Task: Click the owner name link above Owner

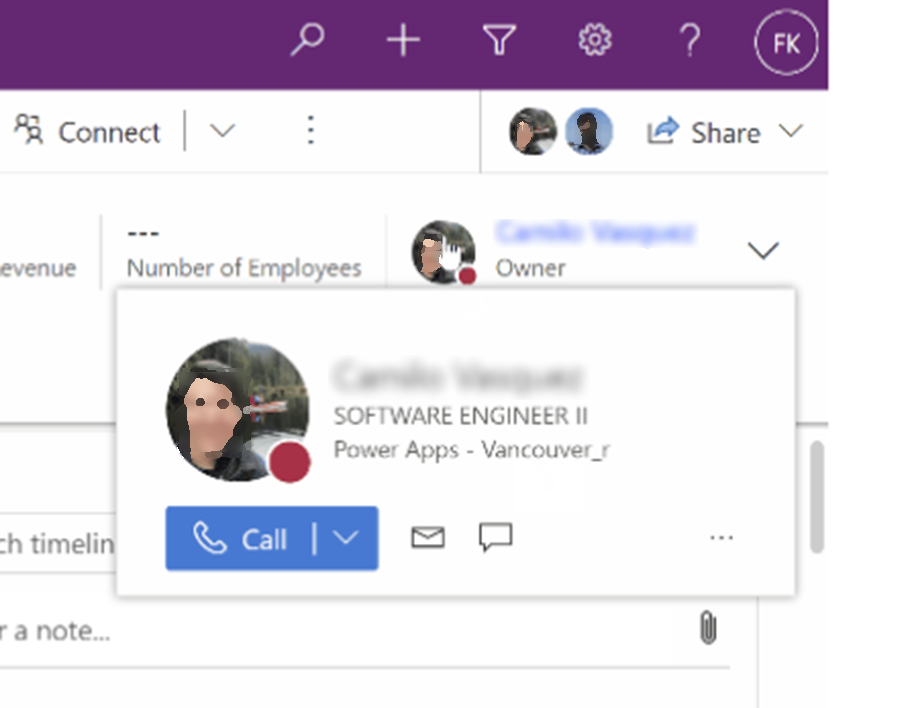Action: (x=595, y=232)
